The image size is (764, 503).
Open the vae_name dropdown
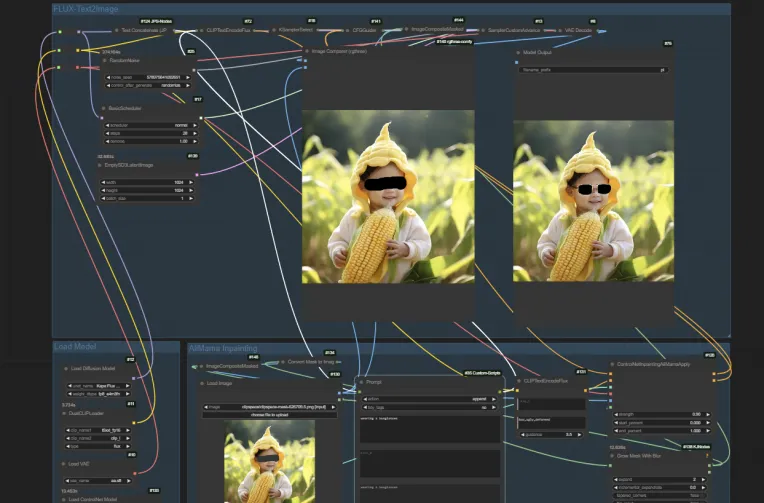(98, 481)
